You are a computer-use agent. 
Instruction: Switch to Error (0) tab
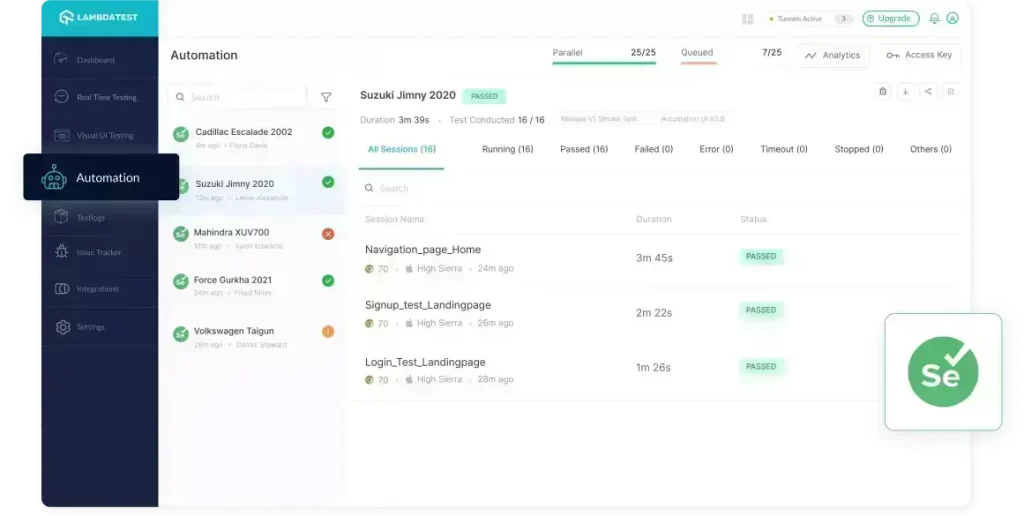716,149
